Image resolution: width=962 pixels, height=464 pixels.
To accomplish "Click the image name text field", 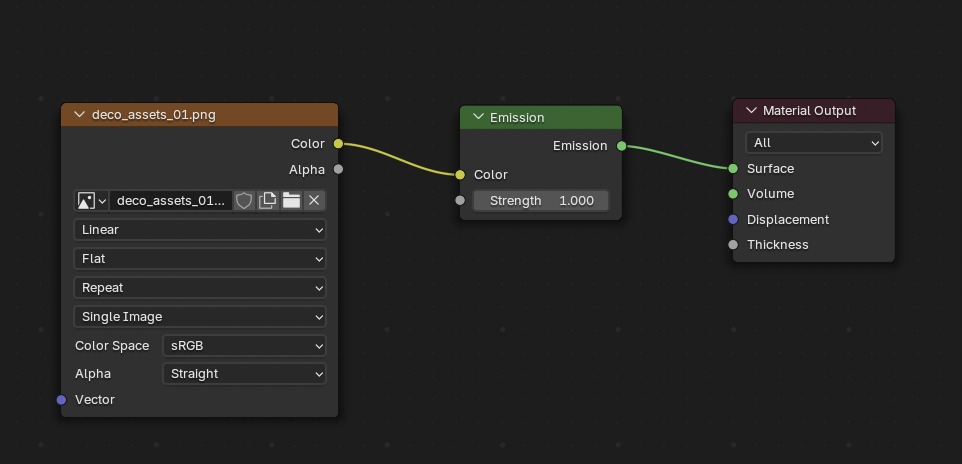I will click(x=170, y=201).
